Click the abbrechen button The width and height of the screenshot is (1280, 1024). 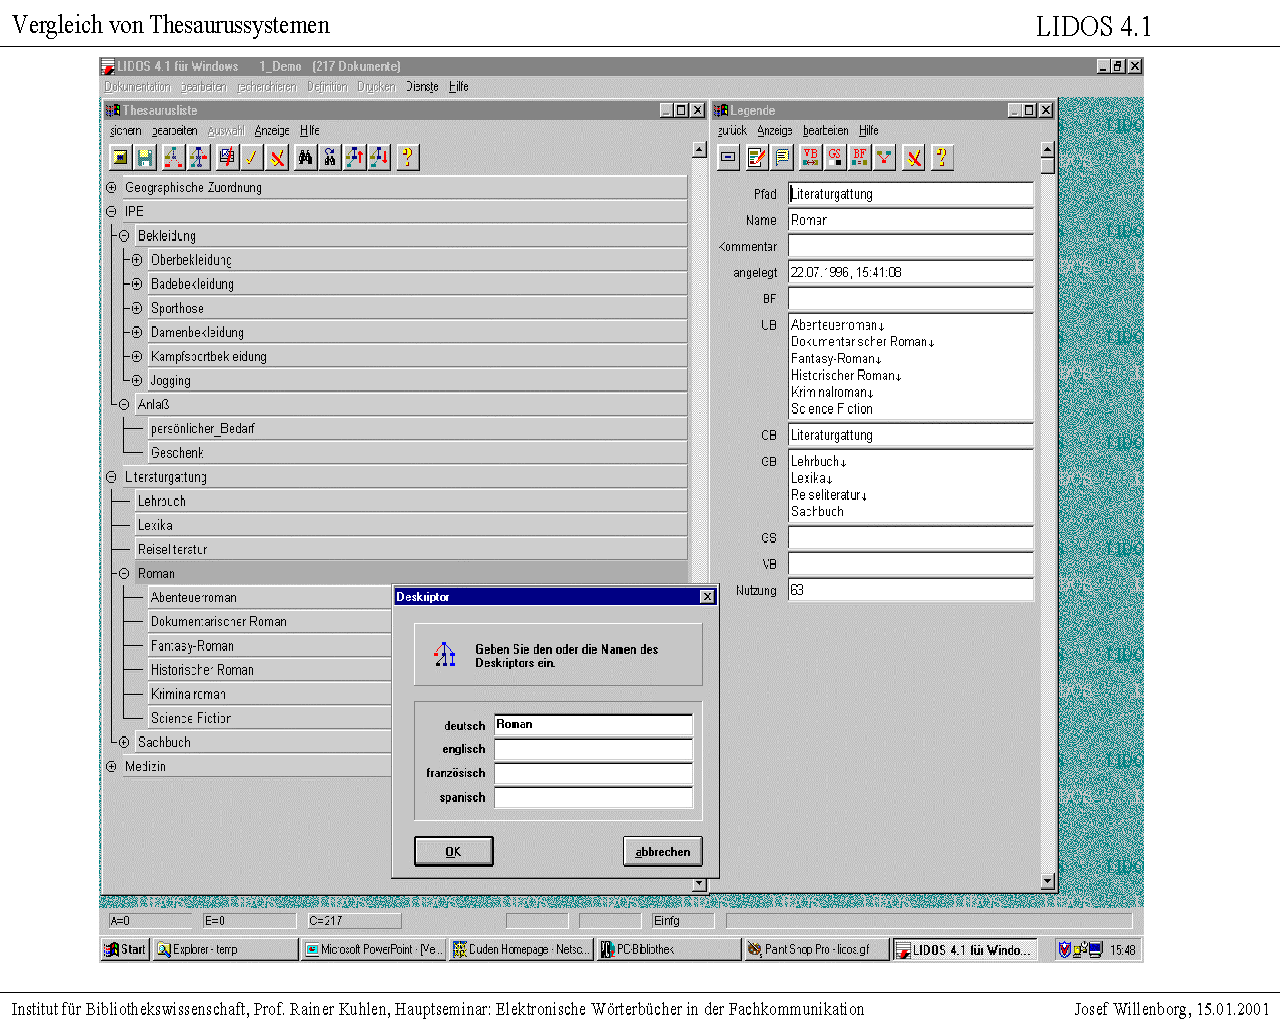click(x=662, y=852)
